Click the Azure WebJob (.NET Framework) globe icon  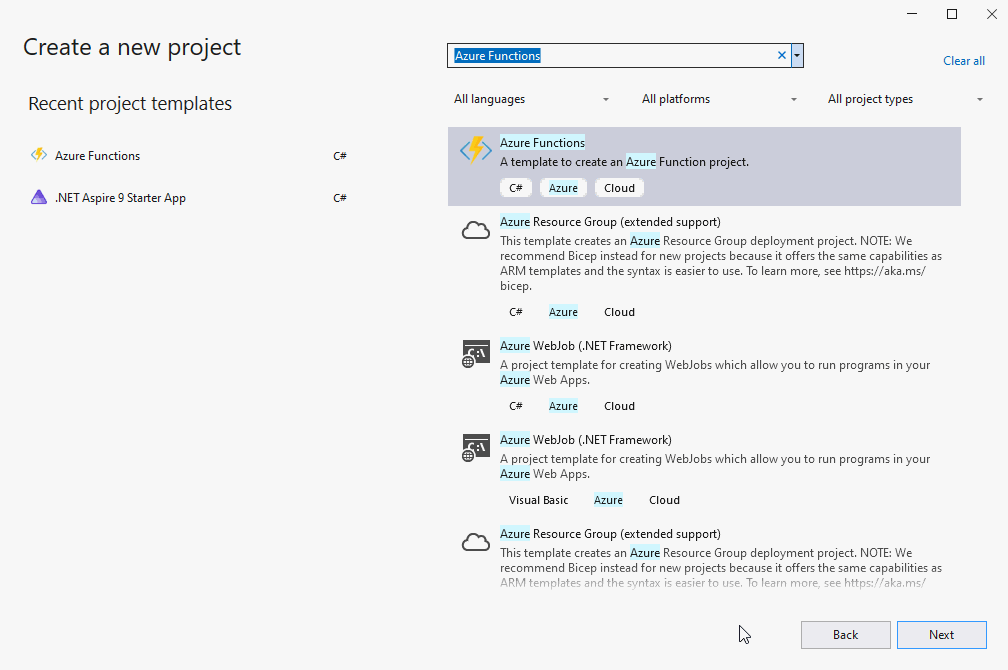pyautogui.click(x=475, y=353)
